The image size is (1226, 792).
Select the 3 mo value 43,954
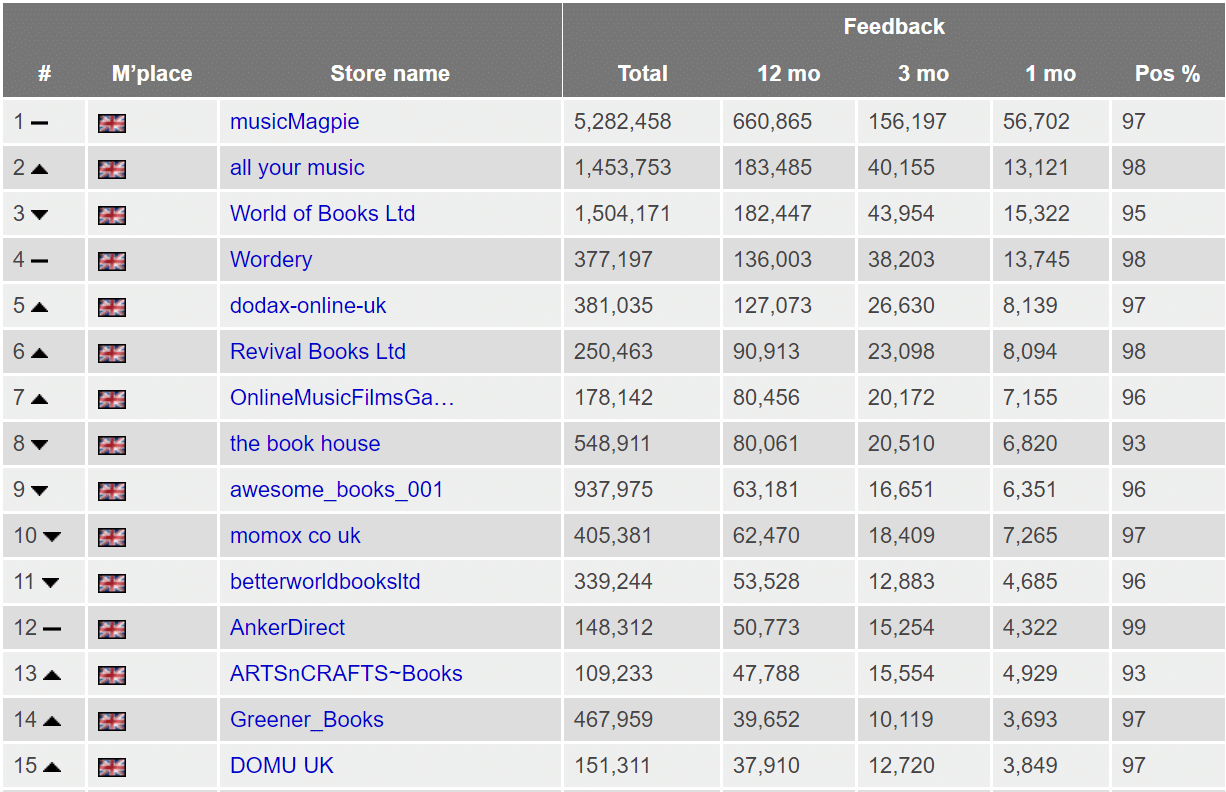(x=901, y=214)
